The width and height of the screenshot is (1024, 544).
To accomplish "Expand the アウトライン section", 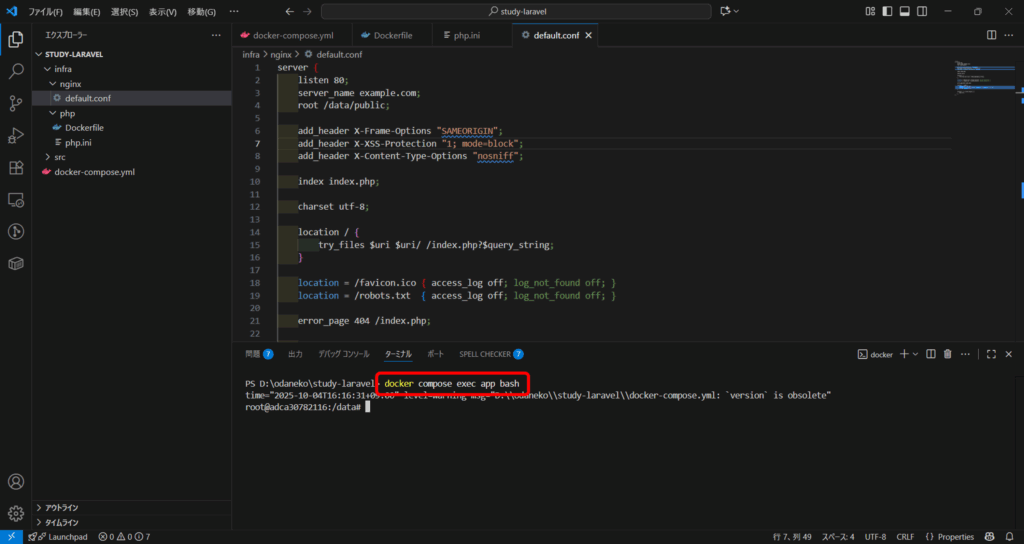I will click(x=62, y=508).
